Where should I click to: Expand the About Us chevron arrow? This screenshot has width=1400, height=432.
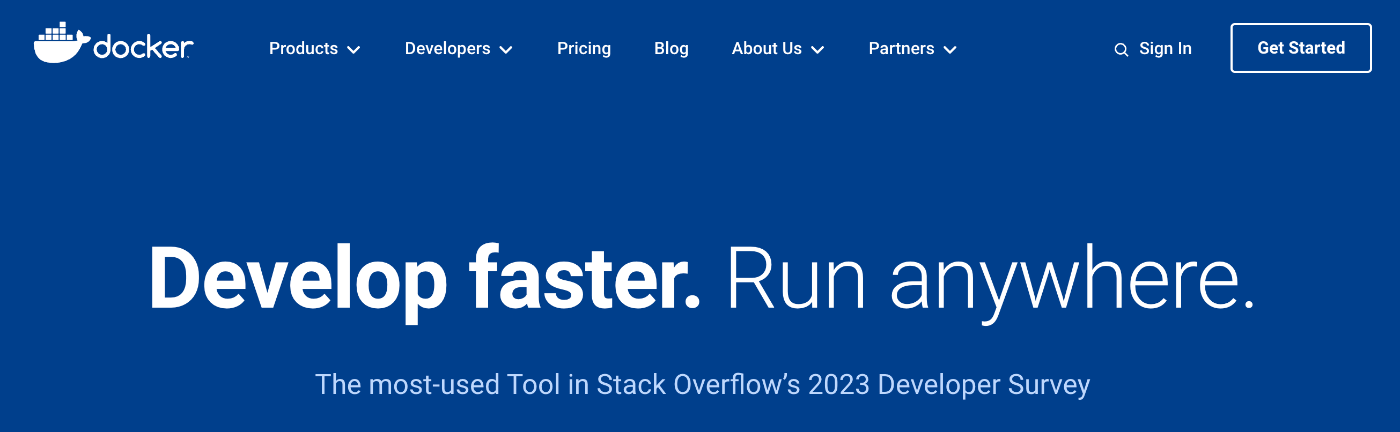[x=818, y=49]
